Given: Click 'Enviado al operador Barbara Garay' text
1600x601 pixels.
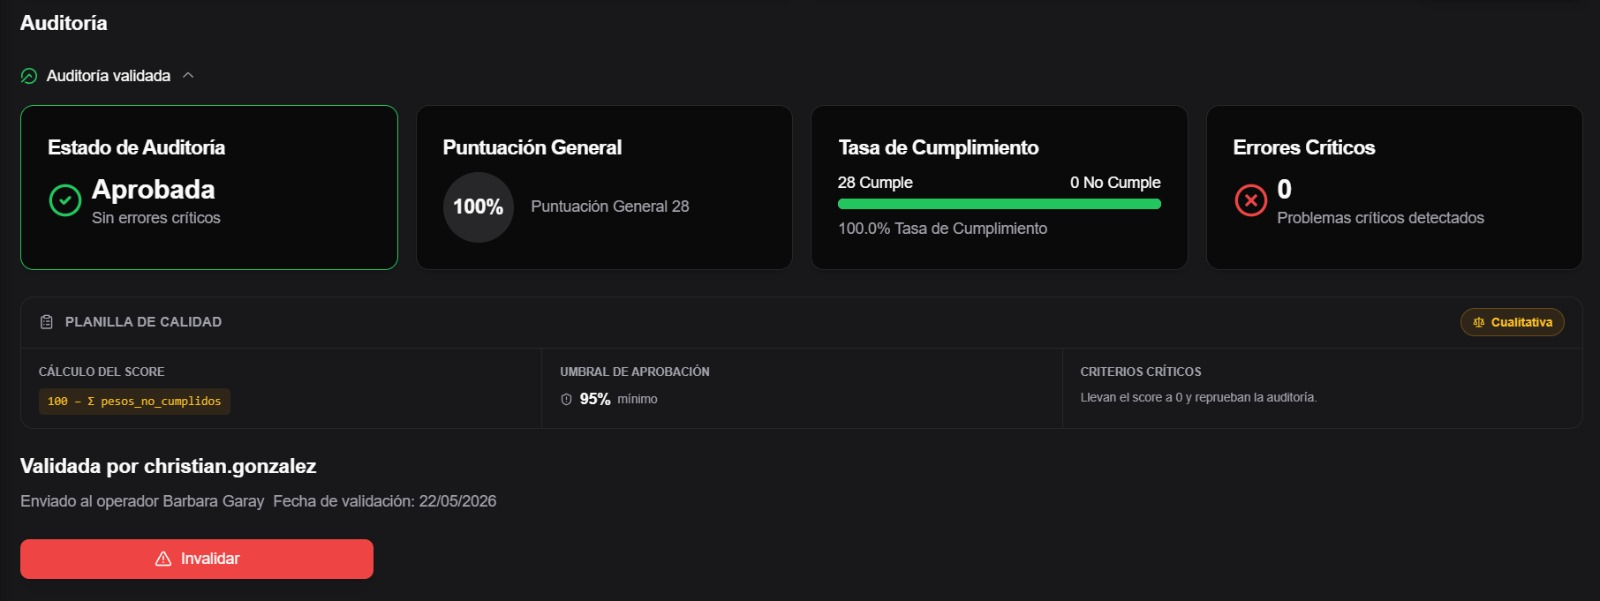Looking at the screenshot, I should 142,501.
